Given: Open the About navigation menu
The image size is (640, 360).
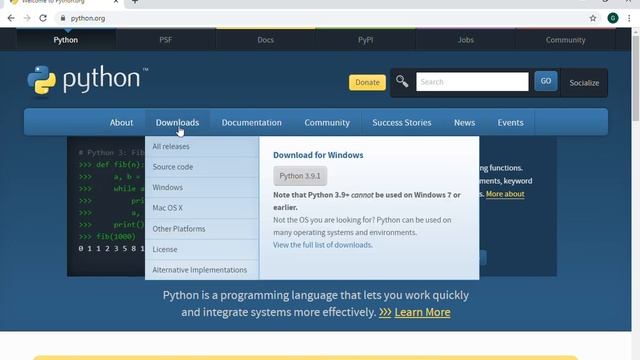Looking at the screenshot, I should coord(121,122).
